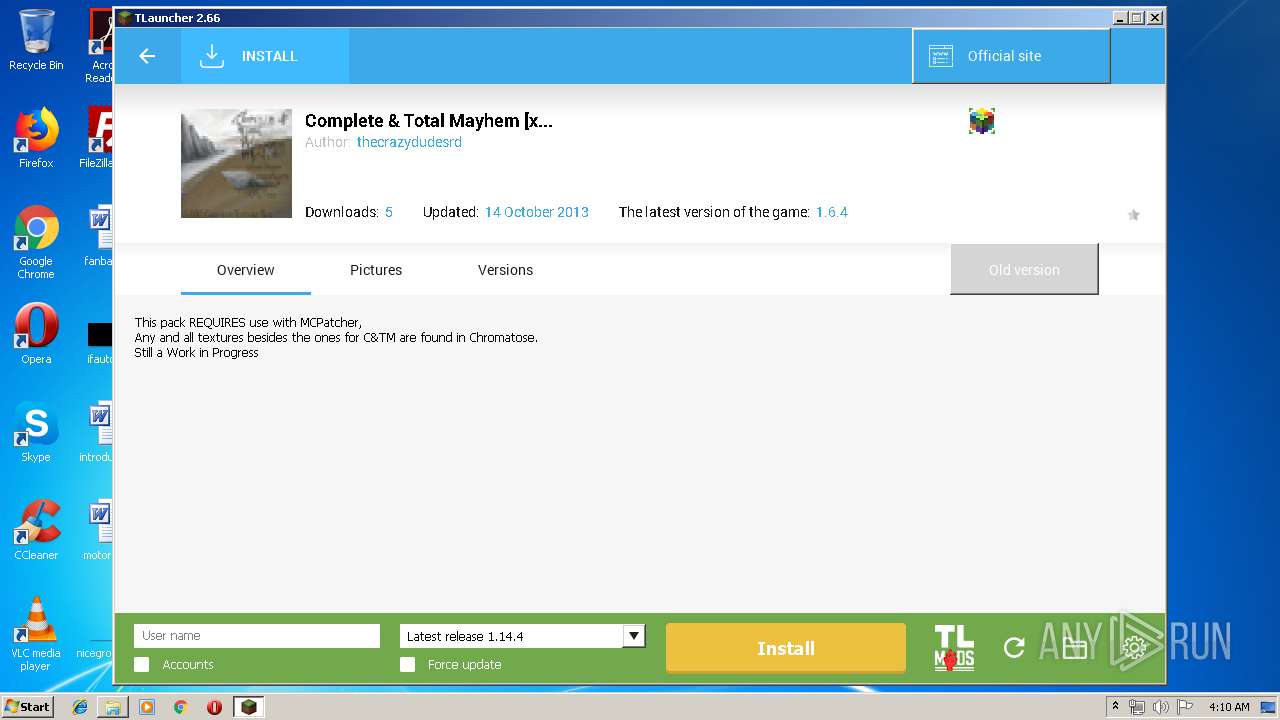Open the settings gear icon in TLauncher

coord(1134,648)
